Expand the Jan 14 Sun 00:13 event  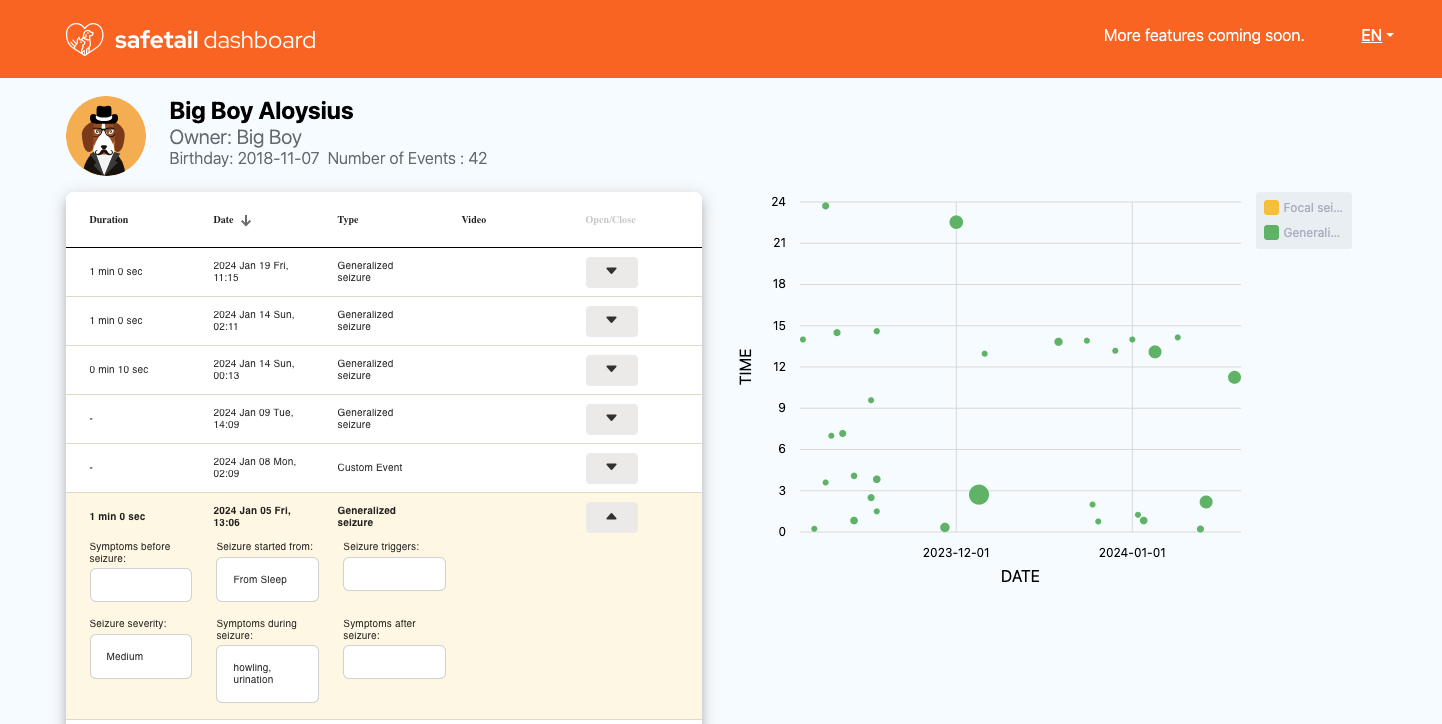611,370
